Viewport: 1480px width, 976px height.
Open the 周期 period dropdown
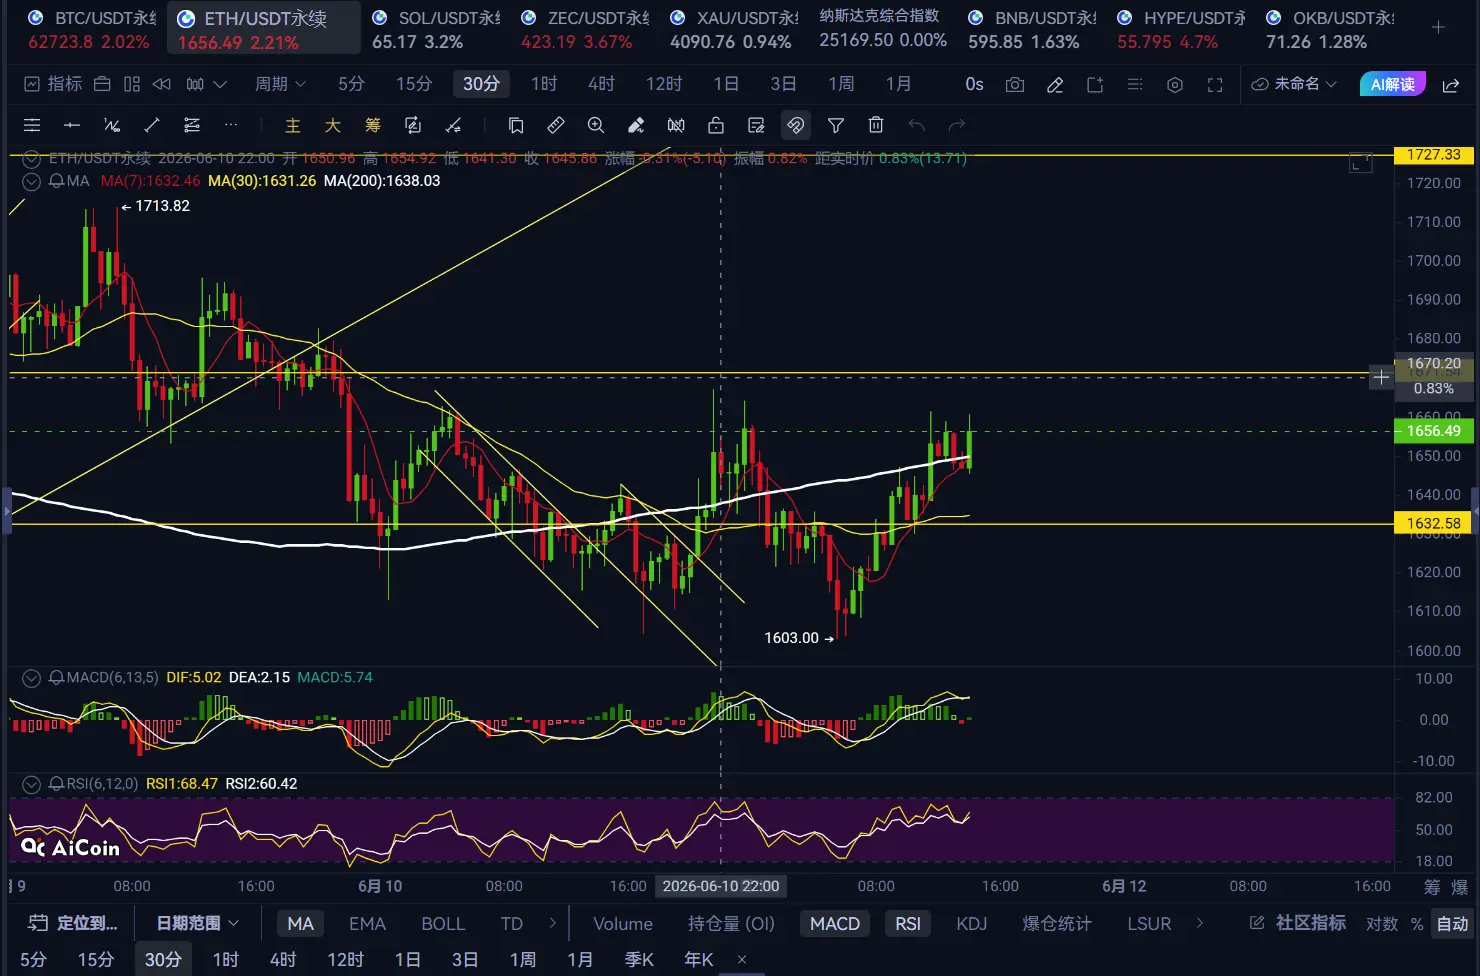280,84
